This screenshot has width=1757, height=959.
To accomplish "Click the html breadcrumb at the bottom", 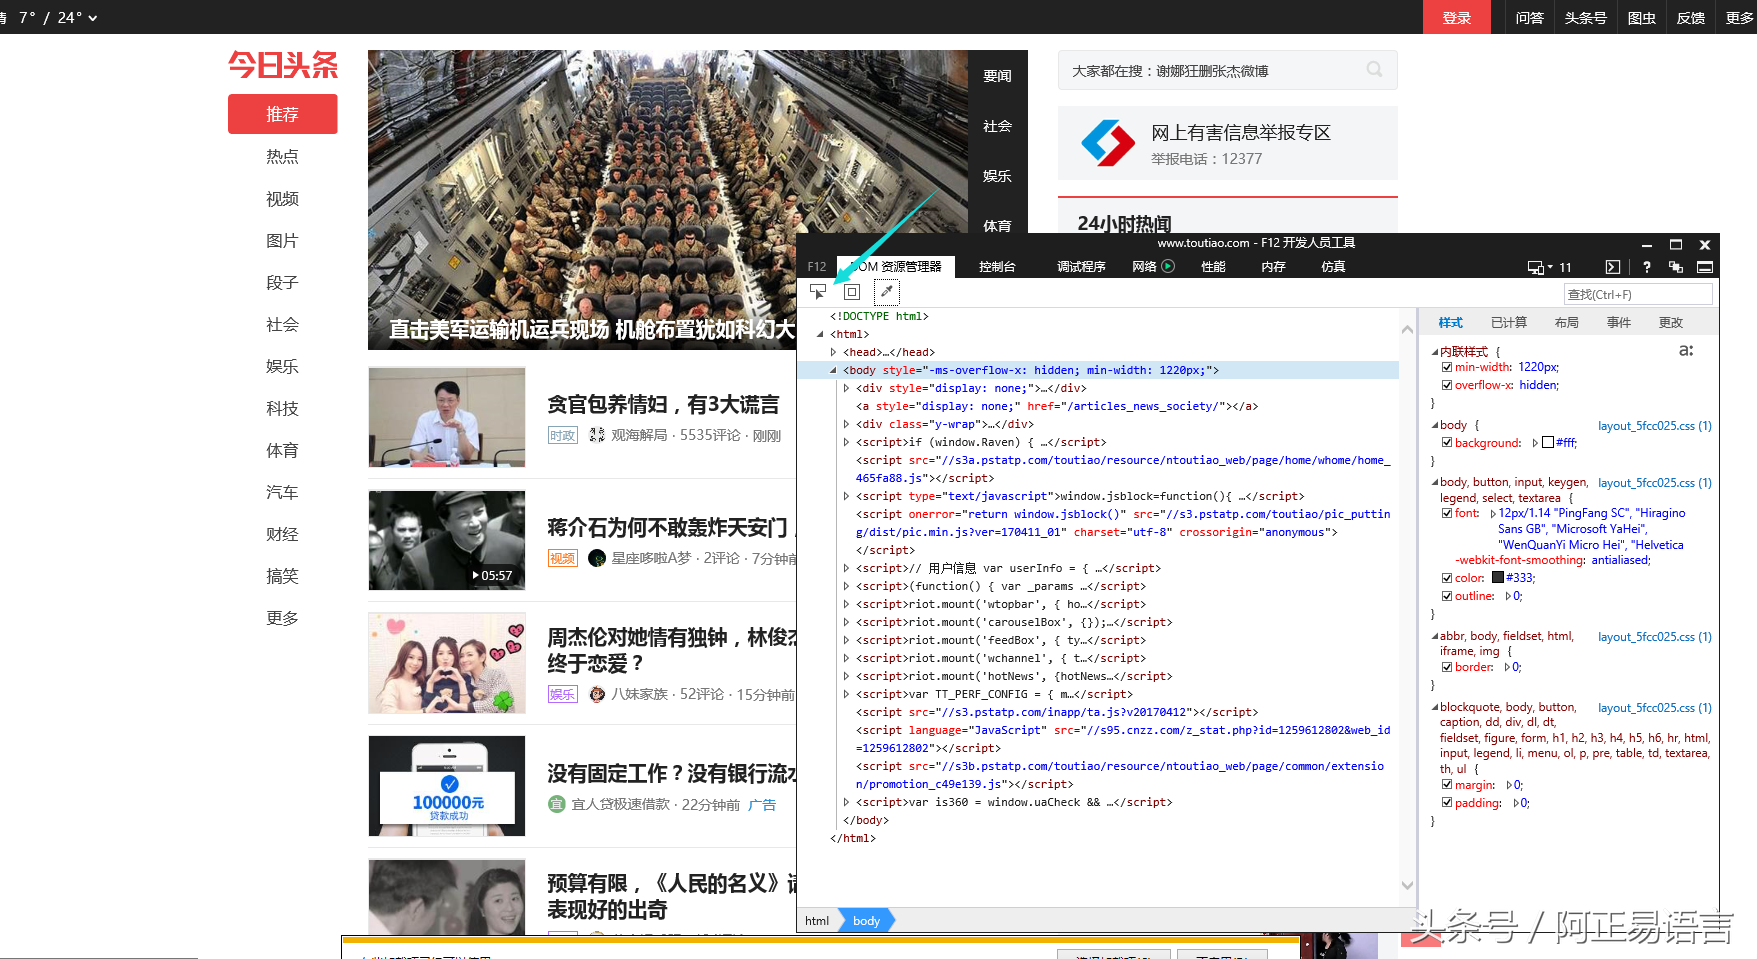I will (x=817, y=921).
